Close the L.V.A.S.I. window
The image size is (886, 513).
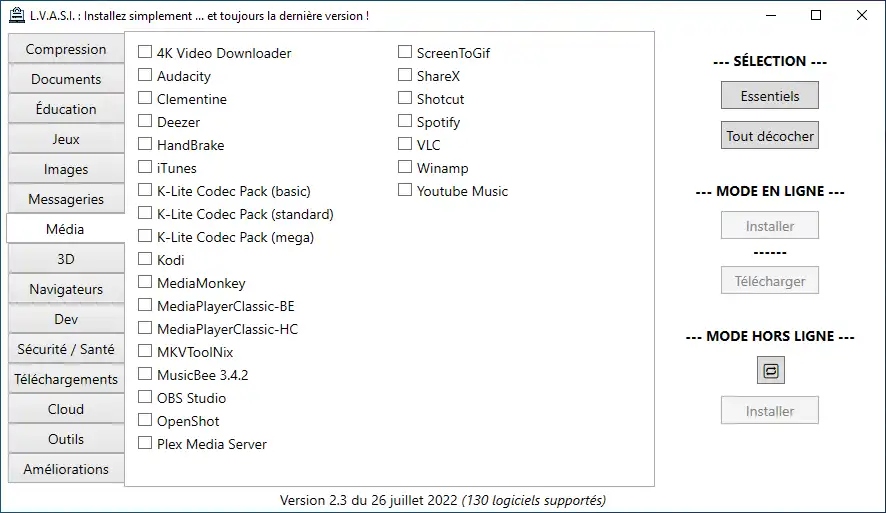tap(862, 15)
